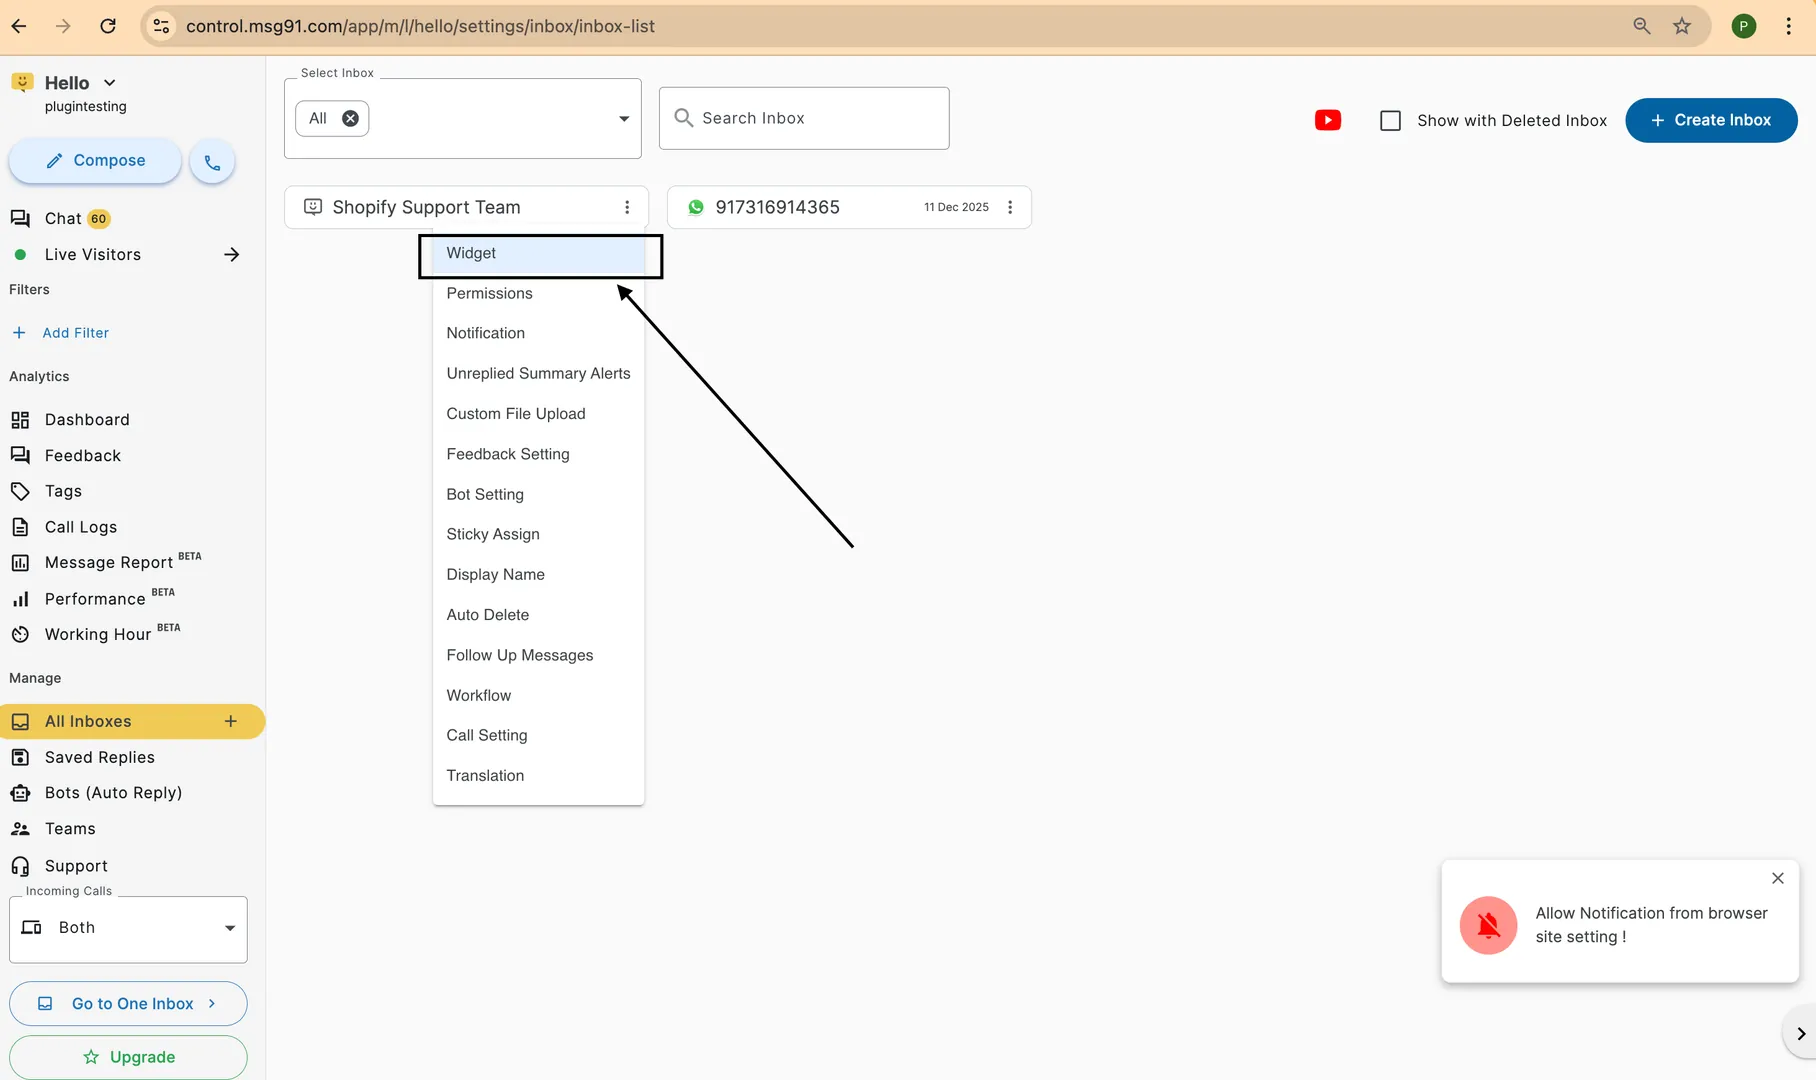Open Tags in the sidebar
Screen dimensions: 1816x1080
pos(62,491)
